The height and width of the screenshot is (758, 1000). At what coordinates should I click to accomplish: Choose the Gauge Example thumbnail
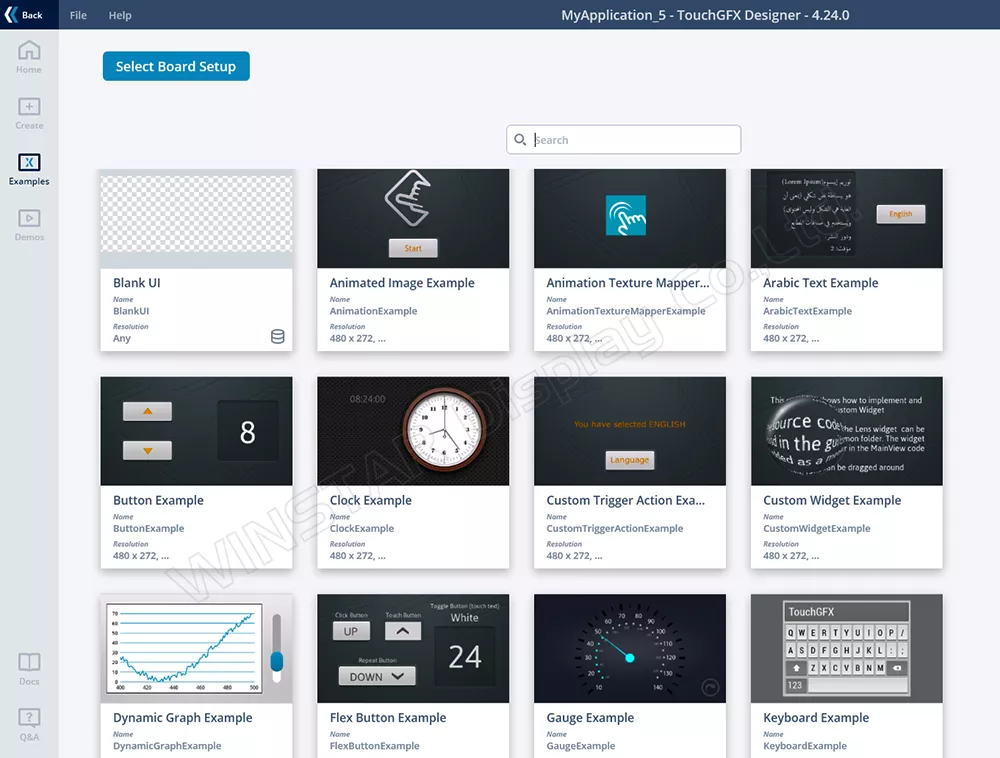630,648
